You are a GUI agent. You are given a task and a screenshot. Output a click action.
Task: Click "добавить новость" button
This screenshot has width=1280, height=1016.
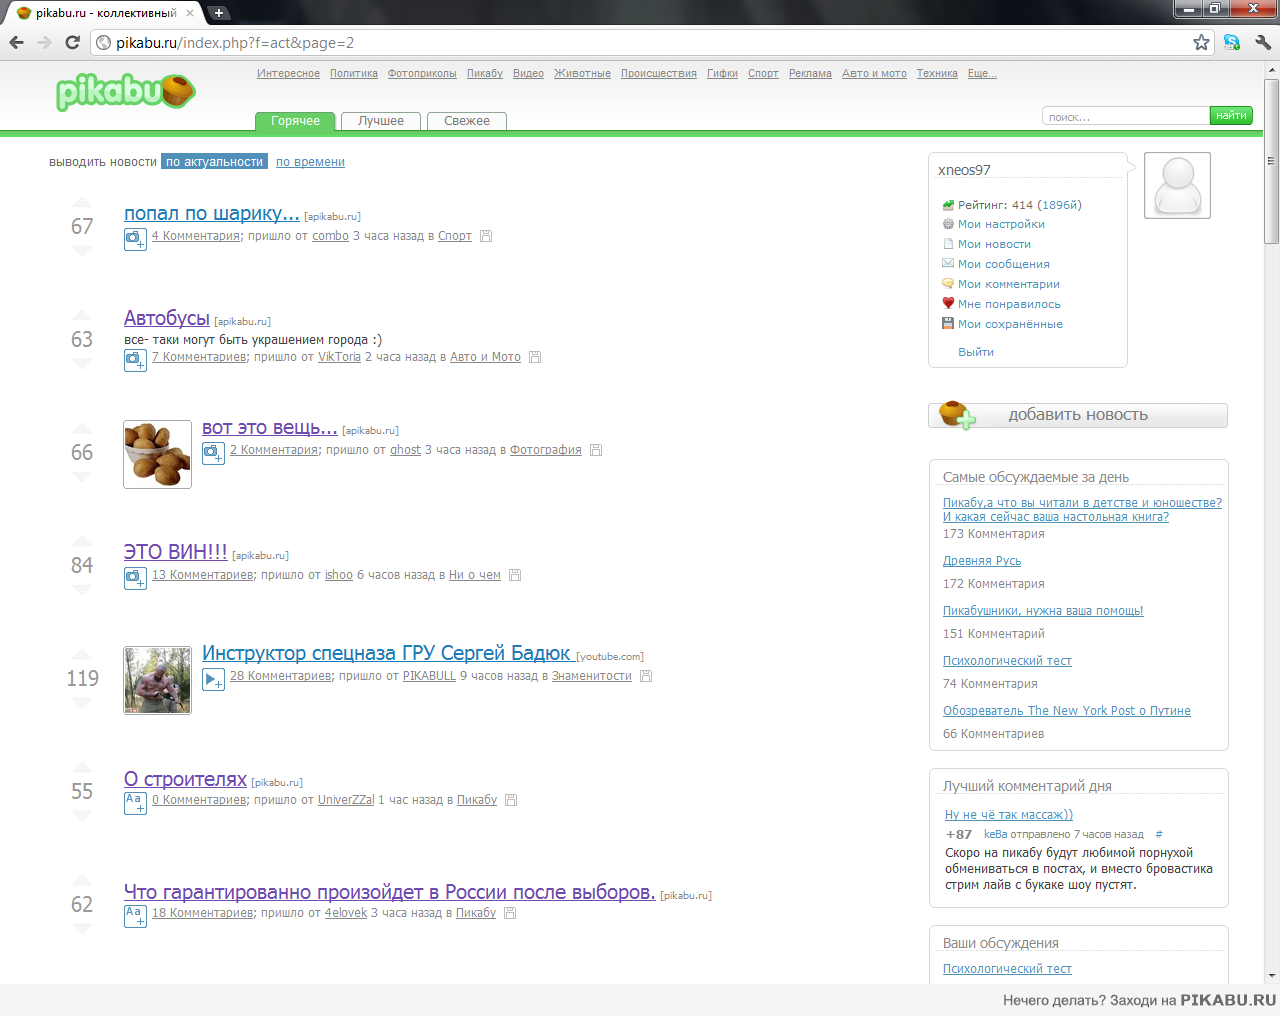point(1077,415)
